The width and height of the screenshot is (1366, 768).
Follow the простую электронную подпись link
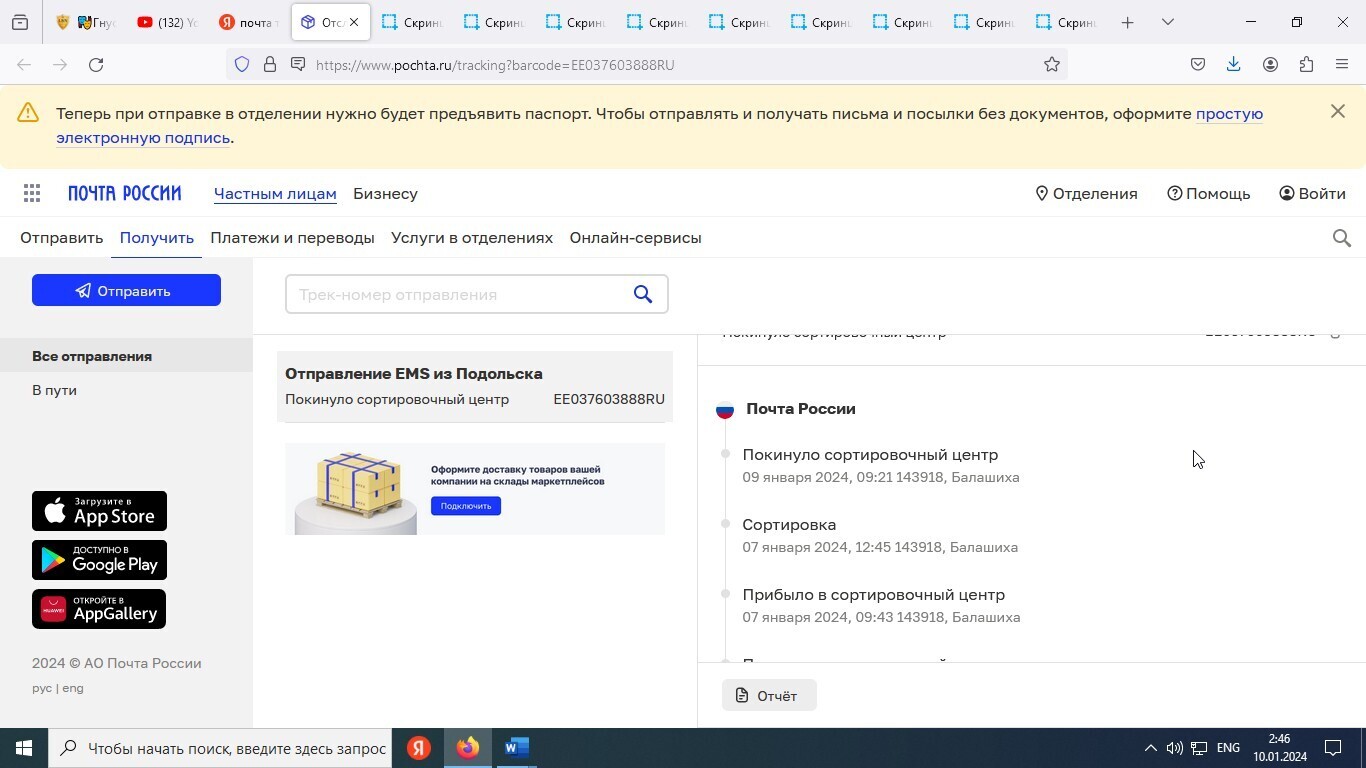click(x=1229, y=114)
